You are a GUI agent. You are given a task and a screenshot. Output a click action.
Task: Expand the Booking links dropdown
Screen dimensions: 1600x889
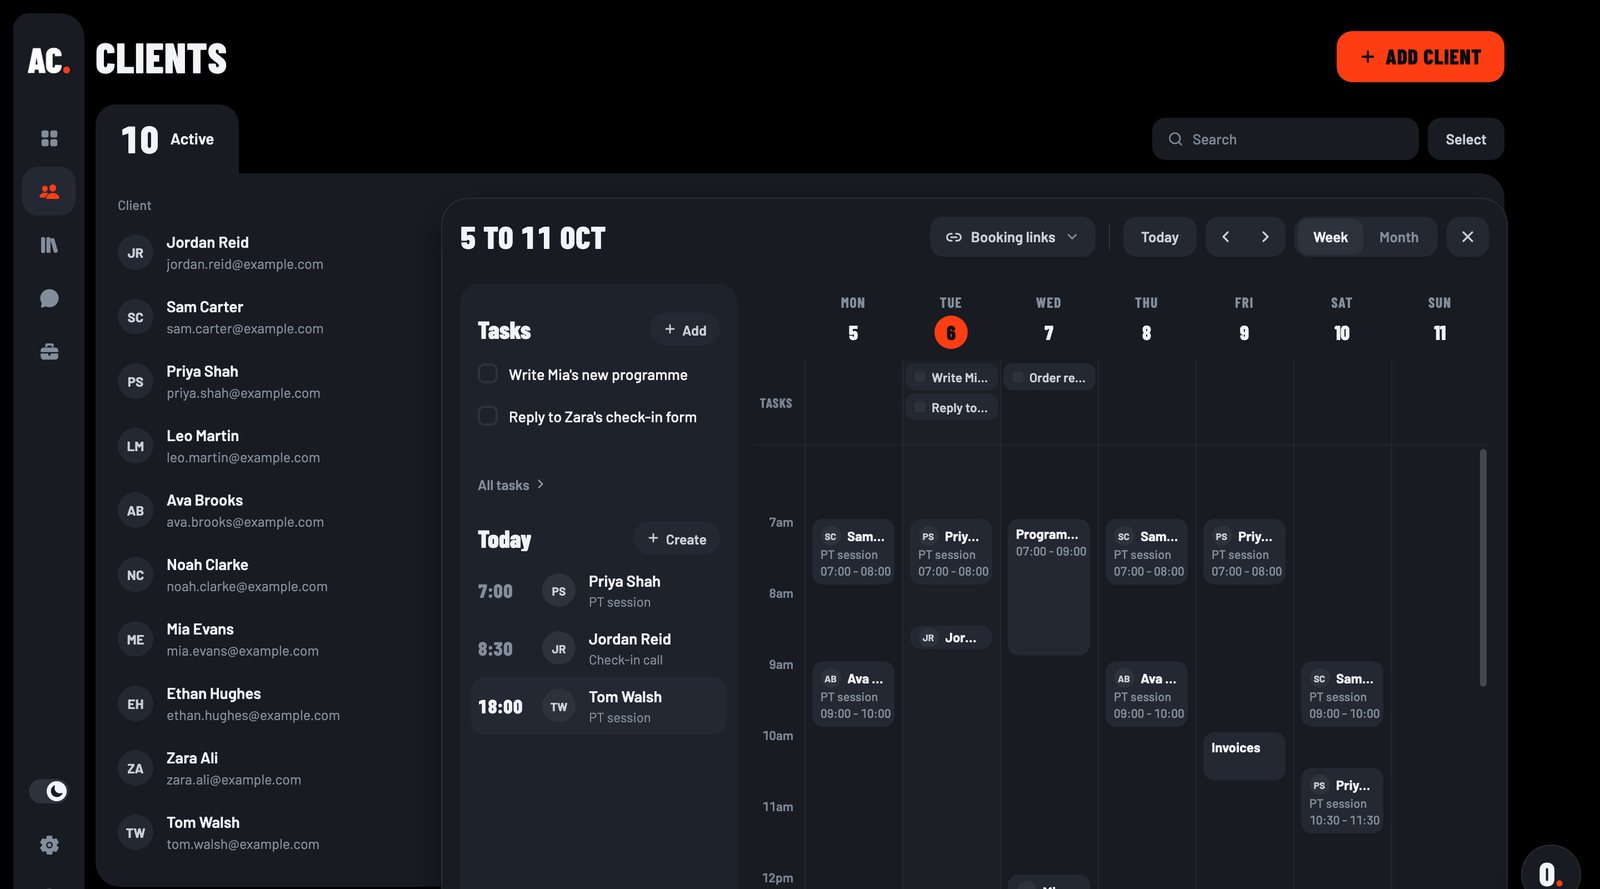coord(1012,237)
